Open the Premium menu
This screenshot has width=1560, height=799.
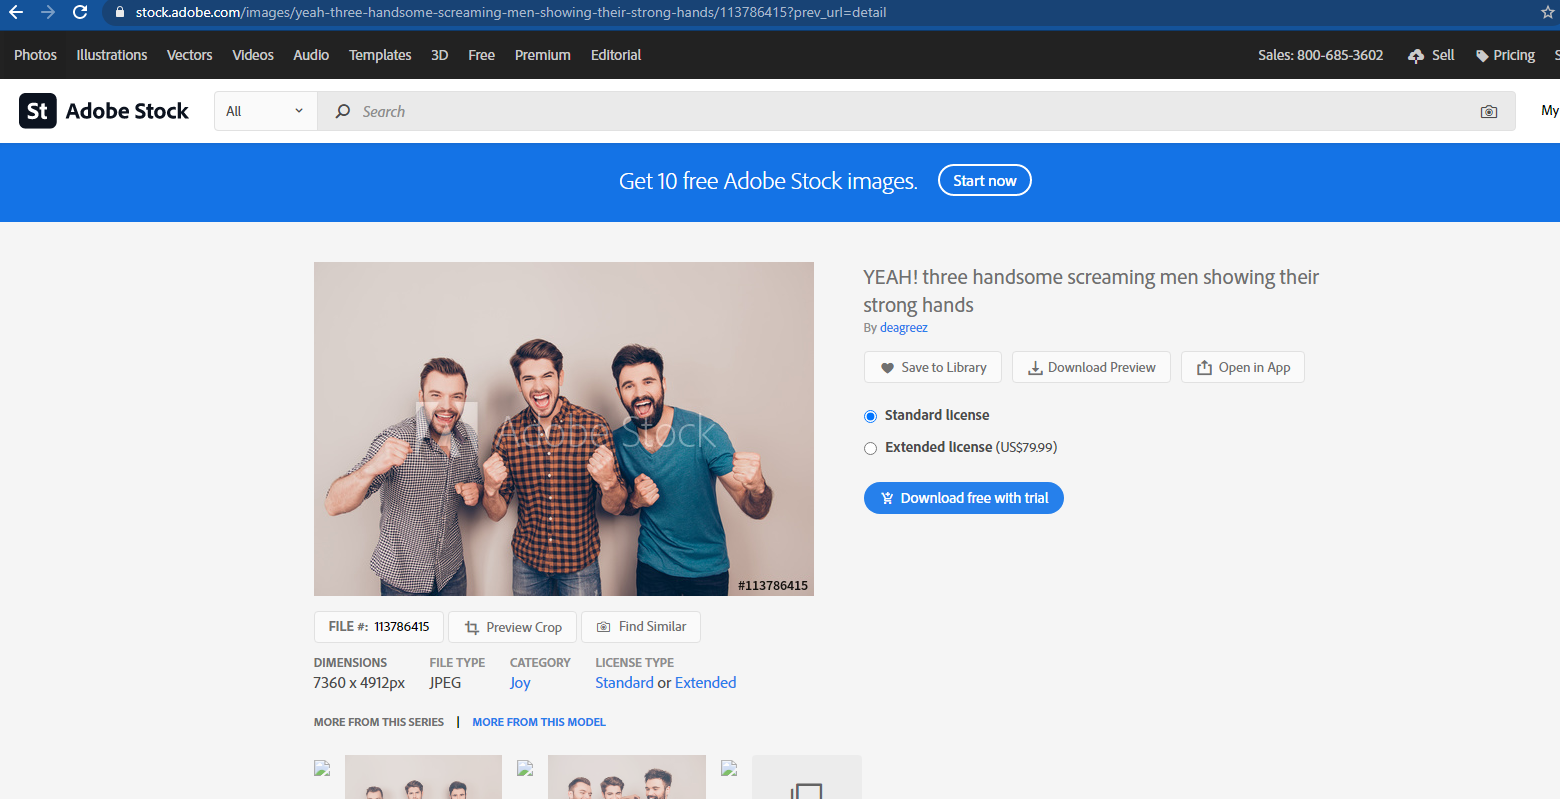coord(543,55)
